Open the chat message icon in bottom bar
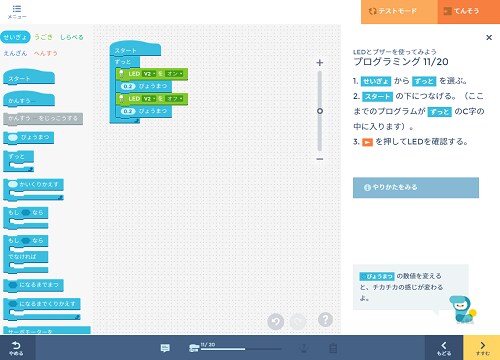The width and height of the screenshot is (500, 360). [x=165, y=348]
